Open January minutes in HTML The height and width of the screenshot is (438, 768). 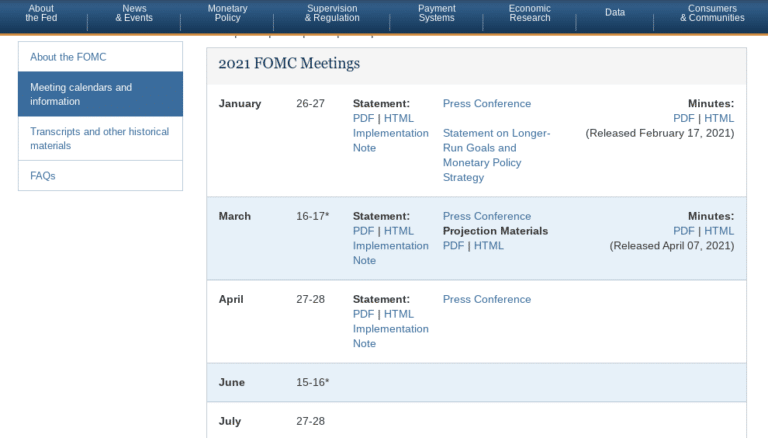(x=718, y=118)
